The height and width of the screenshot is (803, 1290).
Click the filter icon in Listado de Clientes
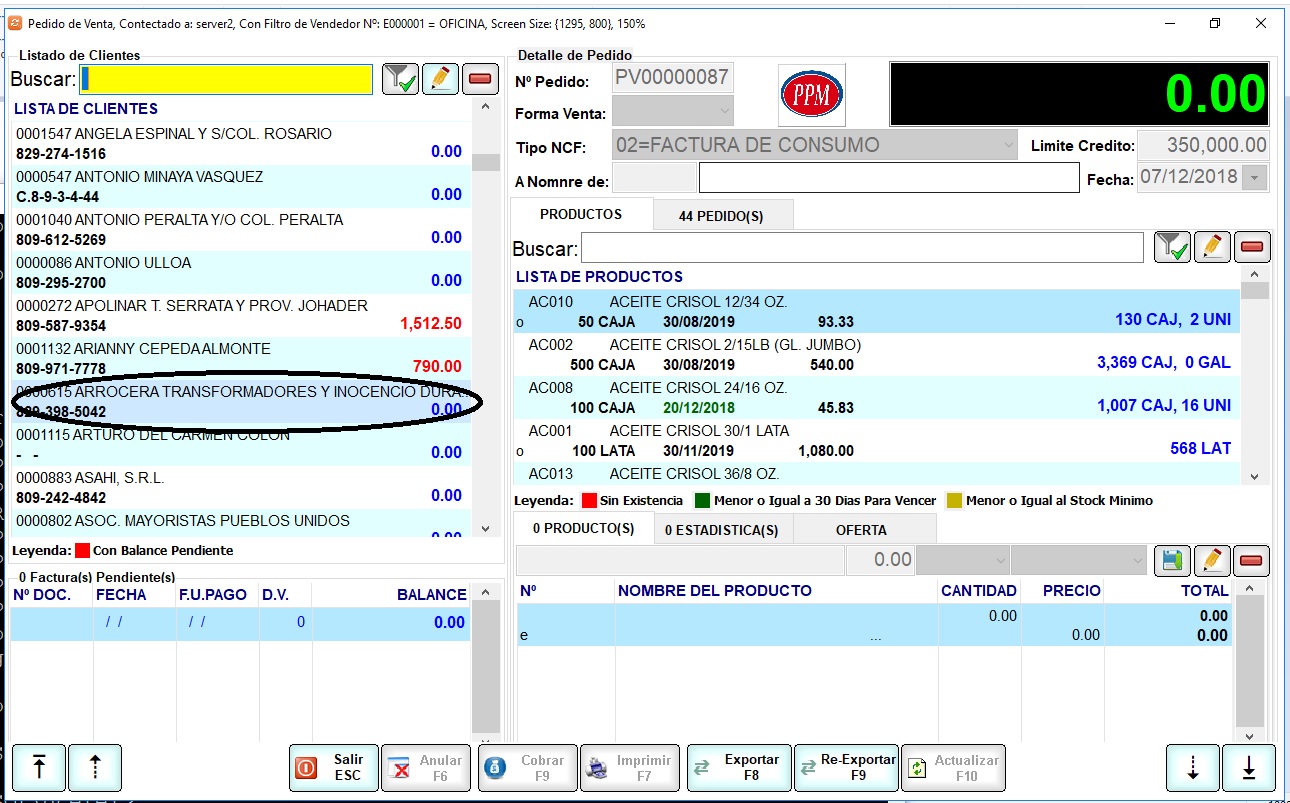pos(400,79)
